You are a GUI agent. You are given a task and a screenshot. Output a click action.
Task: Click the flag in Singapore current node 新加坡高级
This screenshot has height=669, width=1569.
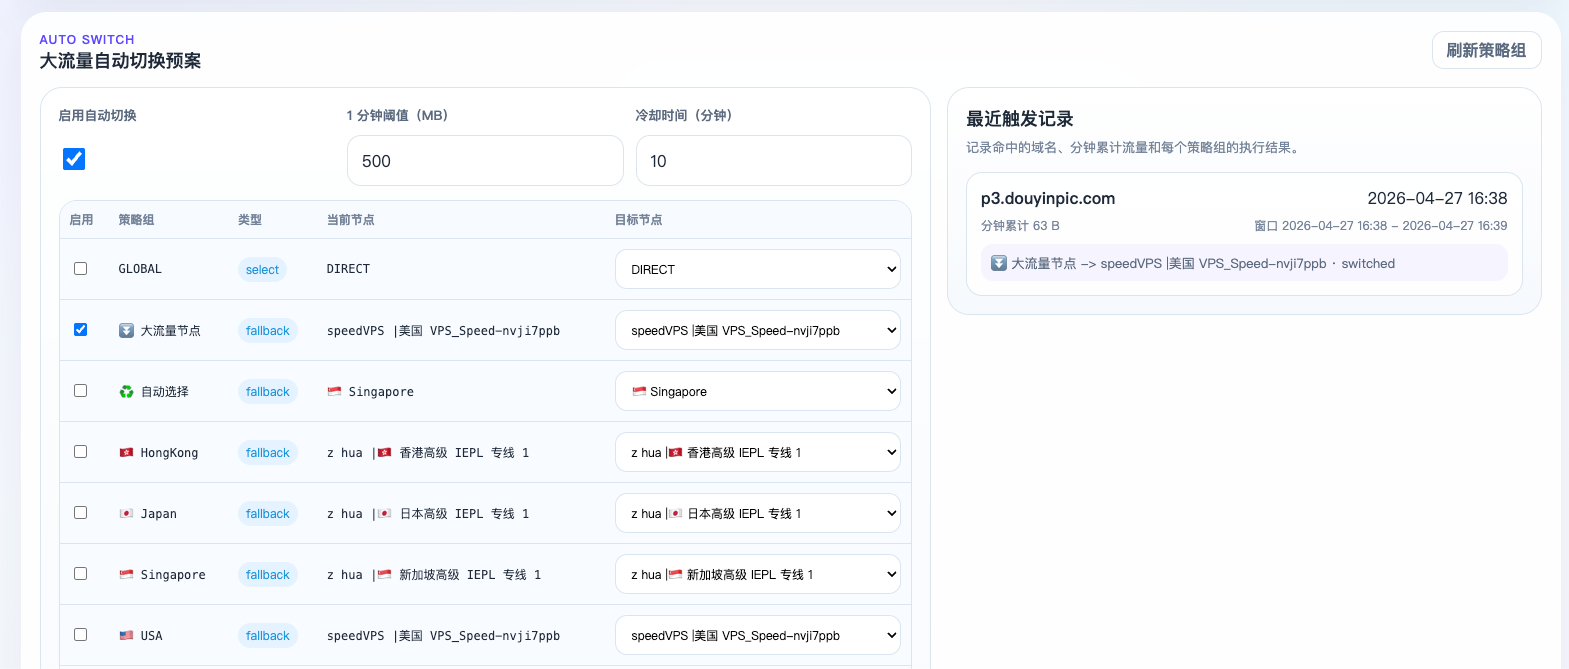(x=384, y=574)
